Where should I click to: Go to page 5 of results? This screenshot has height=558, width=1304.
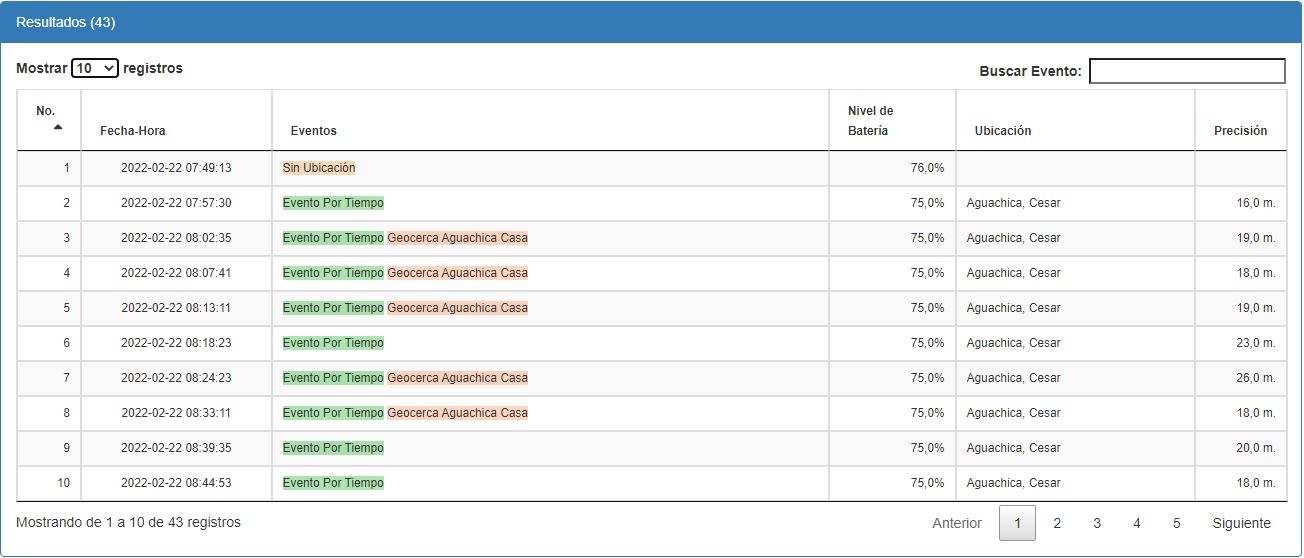(1177, 523)
